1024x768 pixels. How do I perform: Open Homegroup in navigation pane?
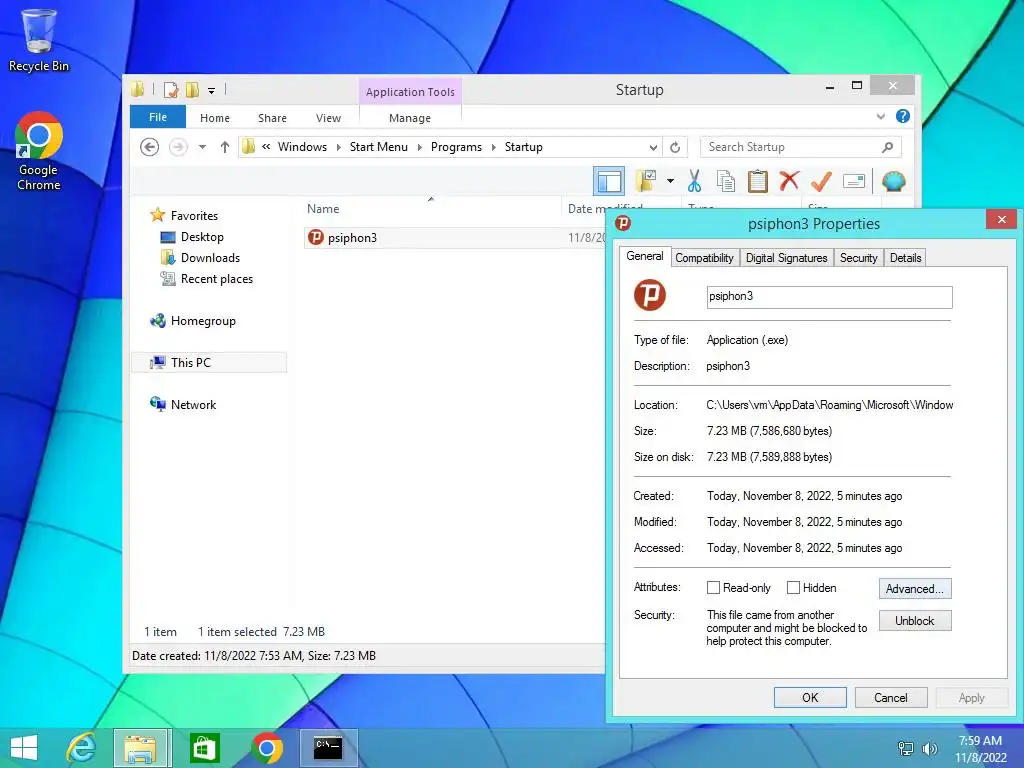[x=203, y=321]
